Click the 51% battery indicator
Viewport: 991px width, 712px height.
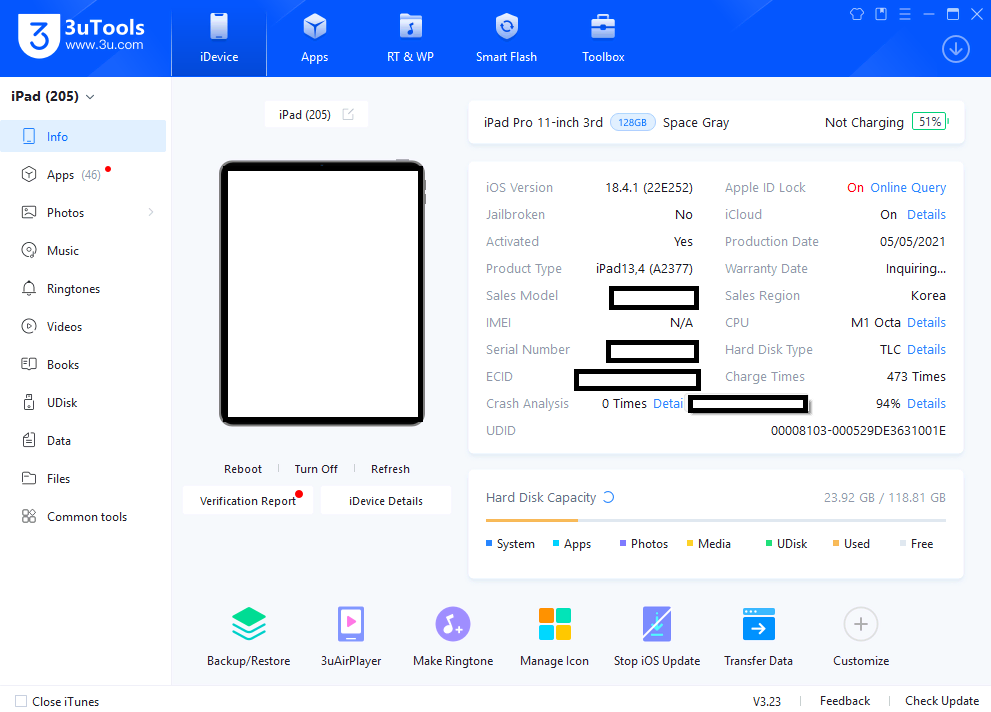click(930, 121)
